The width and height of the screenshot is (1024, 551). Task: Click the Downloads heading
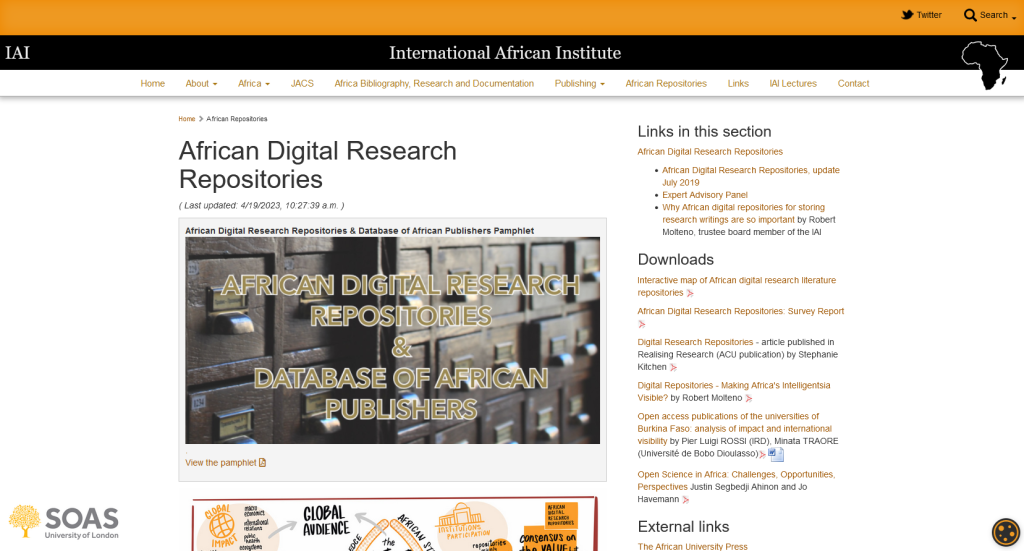675,260
